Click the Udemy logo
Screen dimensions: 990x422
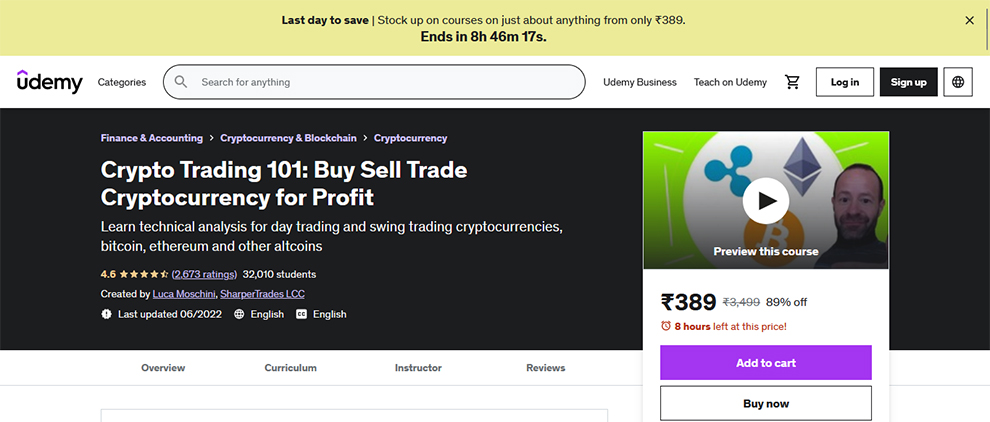50,82
